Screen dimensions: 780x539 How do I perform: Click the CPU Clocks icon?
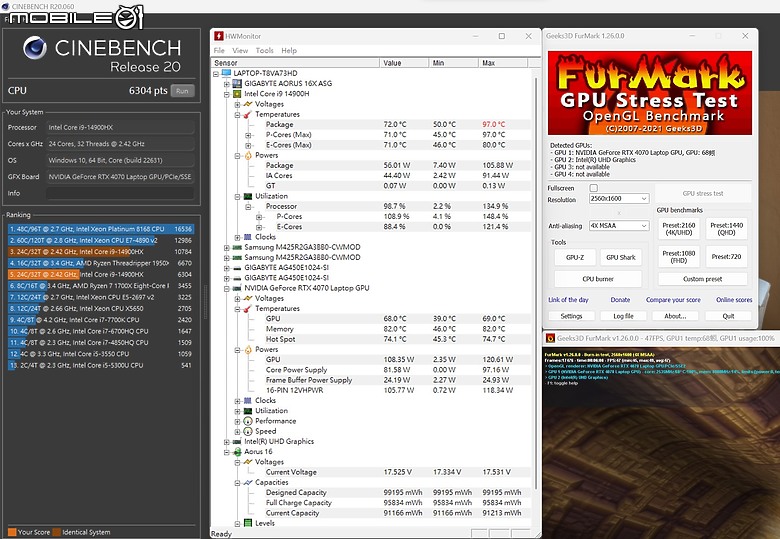click(248, 237)
